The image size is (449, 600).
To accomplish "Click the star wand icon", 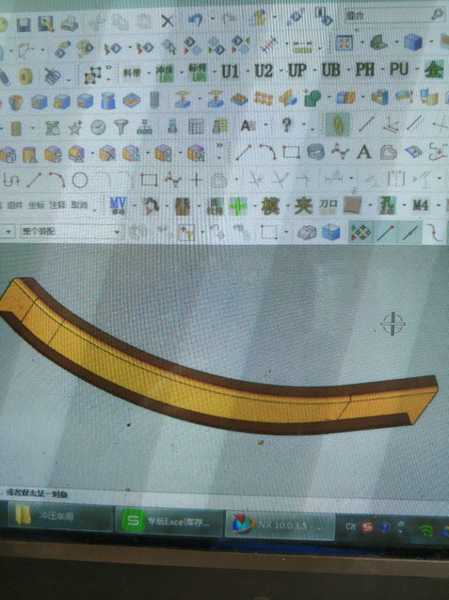I will 75,128.
